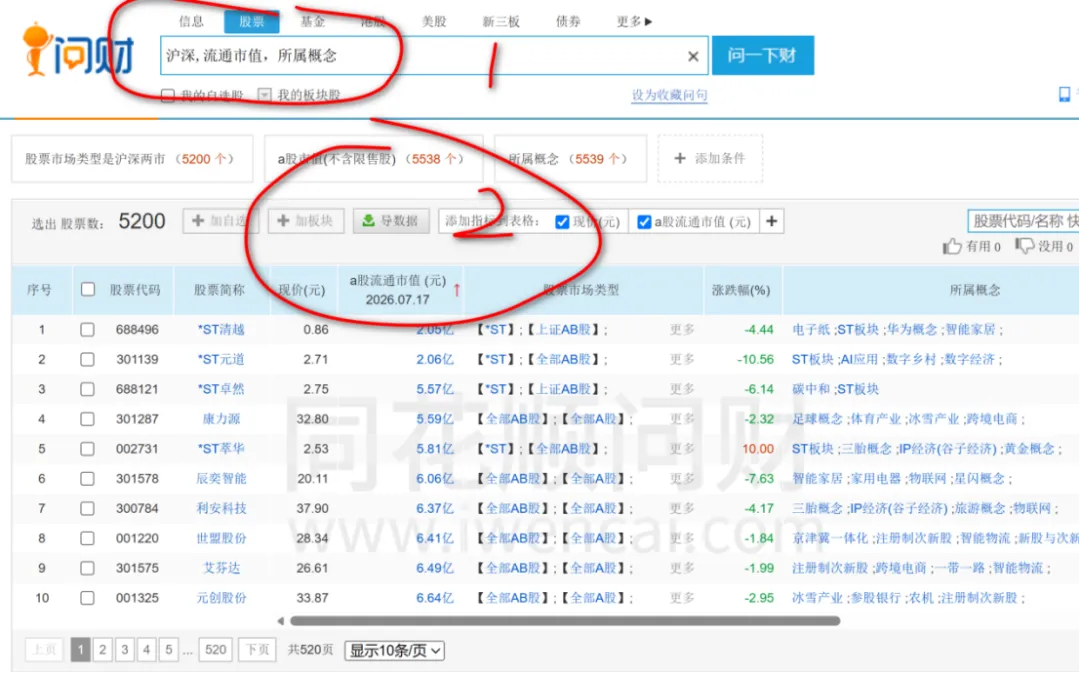Check the row checkbox for 001220
Image resolution: width=1080 pixels, height=673 pixels.
87,538
